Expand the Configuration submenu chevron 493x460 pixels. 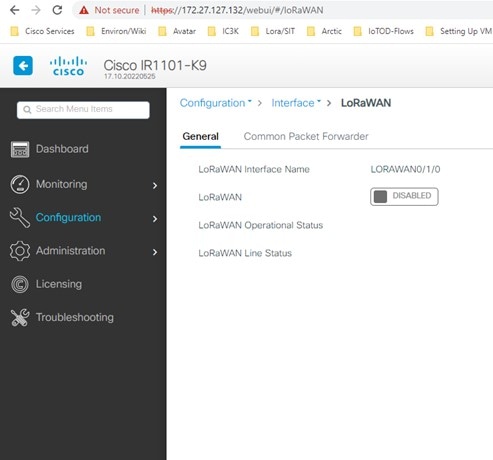pos(155,219)
